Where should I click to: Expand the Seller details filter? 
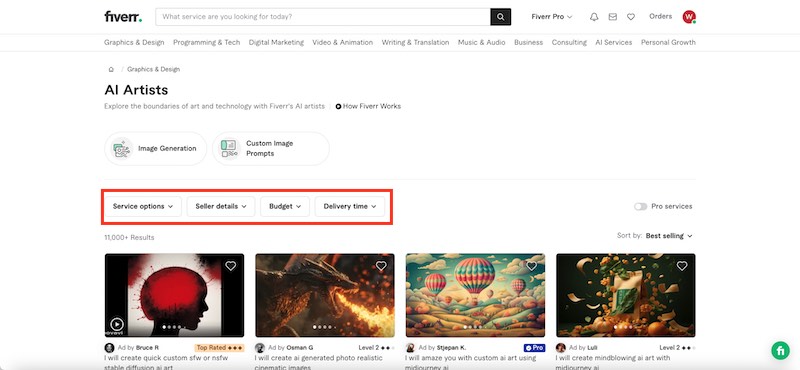(x=221, y=206)
